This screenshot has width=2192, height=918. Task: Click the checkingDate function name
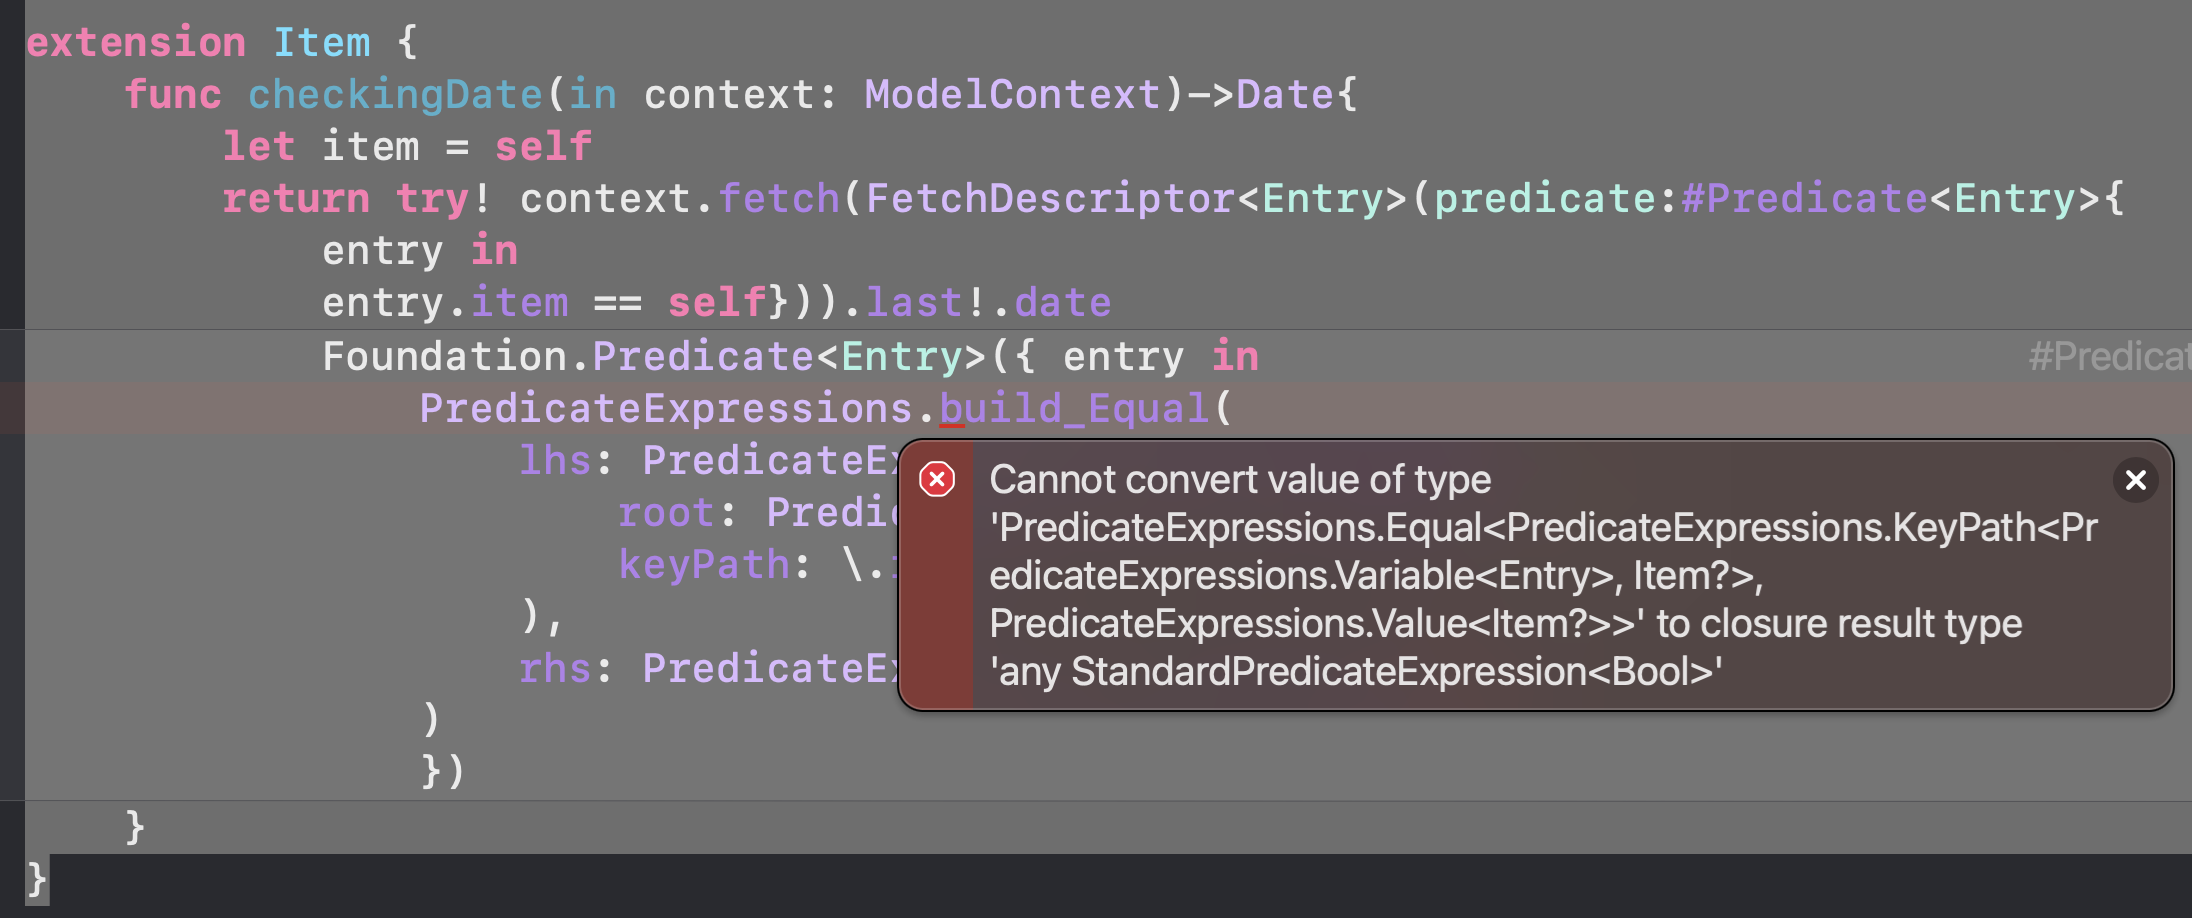(x=395, y=95)
